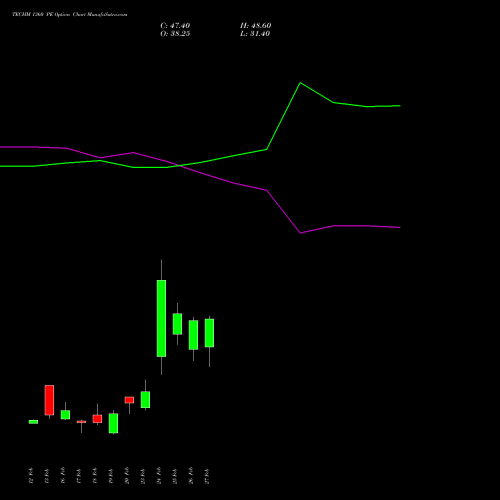500x500 pixels.
Task: Select the tall green candlestick for 24 Feb
Action: click(x=161, y=318)
